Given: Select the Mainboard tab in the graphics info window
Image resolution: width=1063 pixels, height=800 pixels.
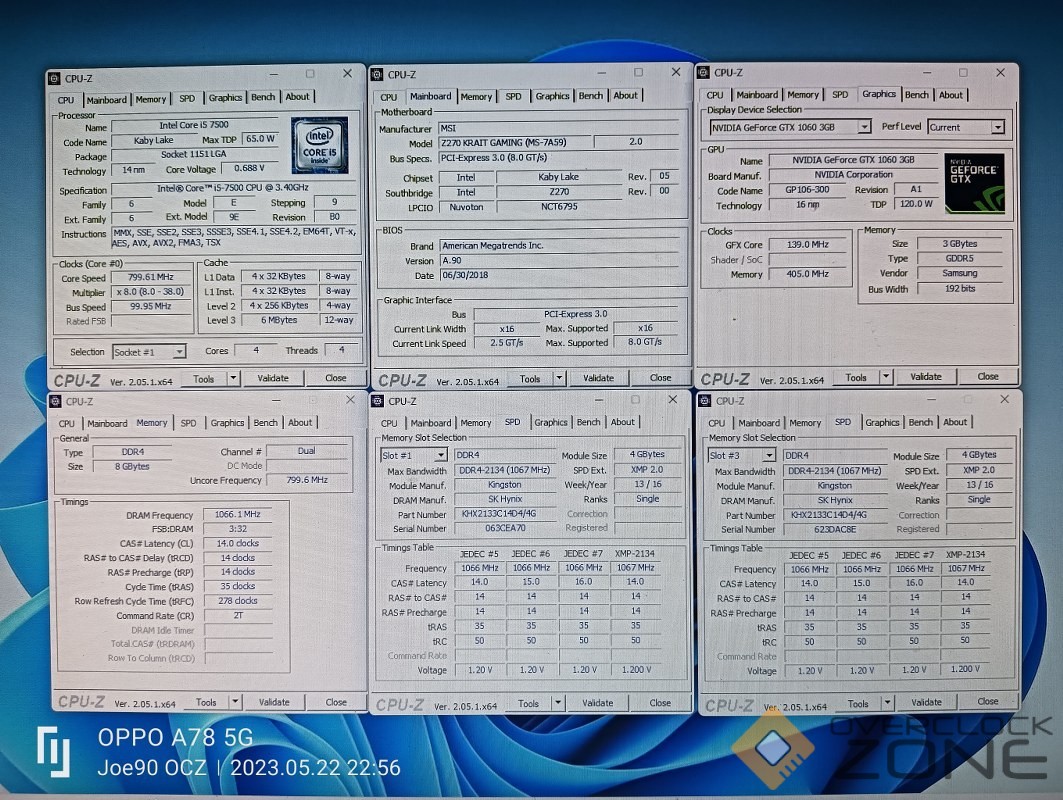Looking at the screenshot, I should 757,95.
